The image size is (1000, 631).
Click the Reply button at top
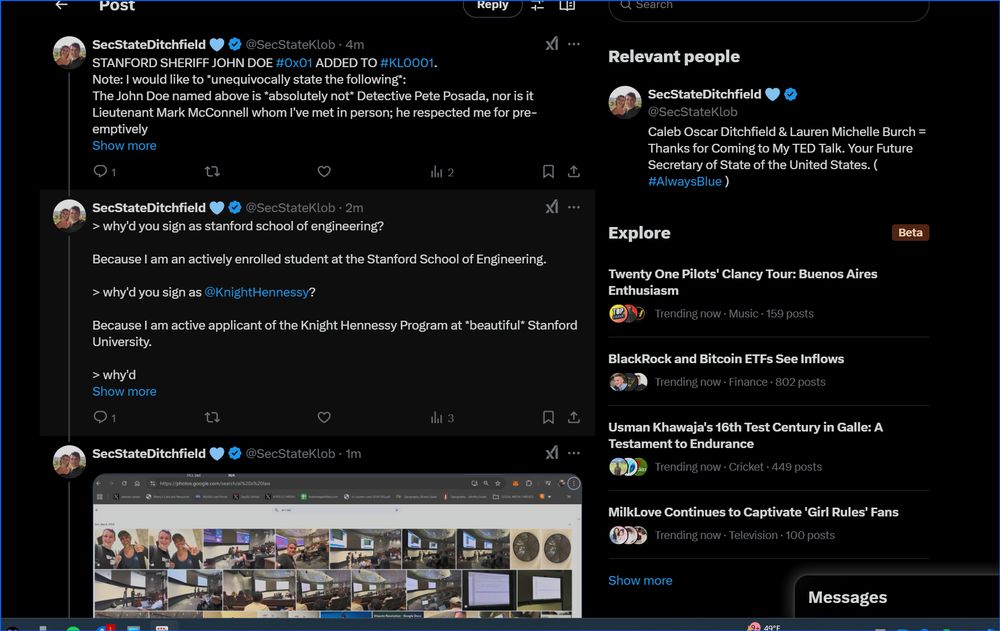click(492, 6)
